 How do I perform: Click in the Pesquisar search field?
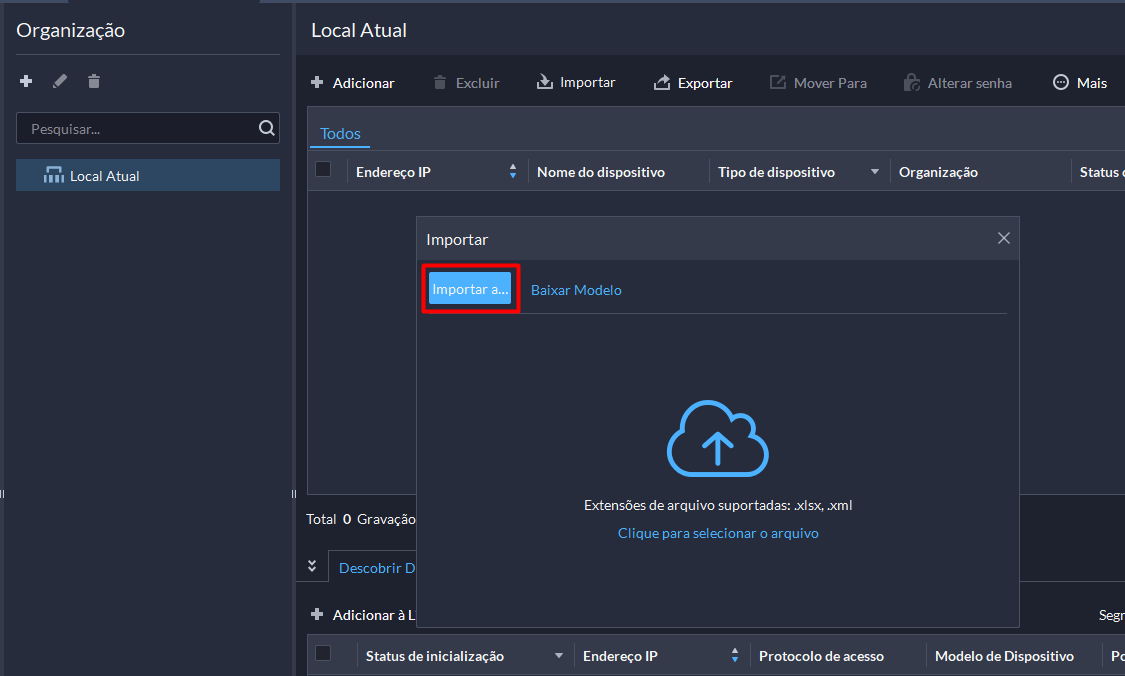tap(135, 129)
